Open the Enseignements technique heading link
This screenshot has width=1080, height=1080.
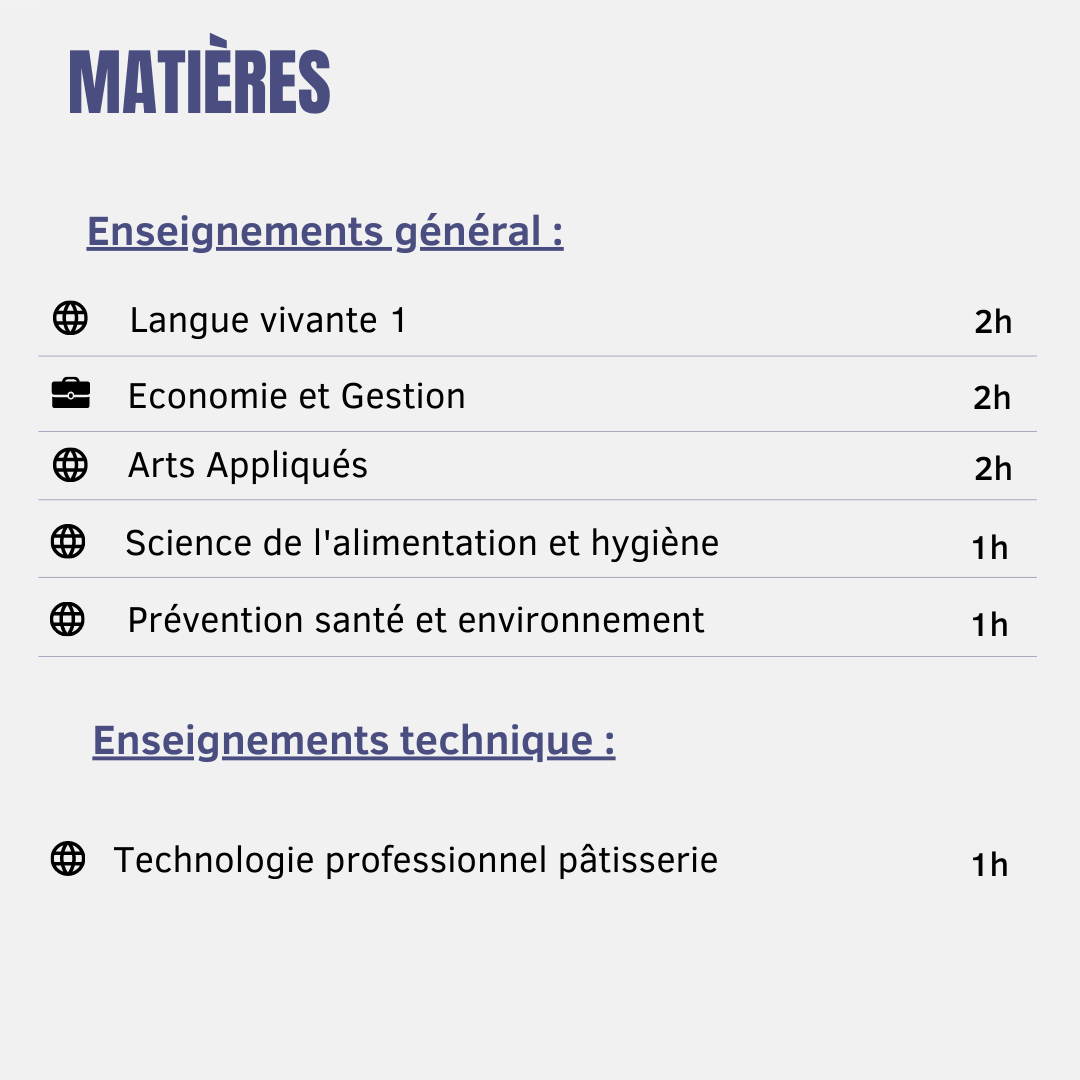[x=353, y=741]
